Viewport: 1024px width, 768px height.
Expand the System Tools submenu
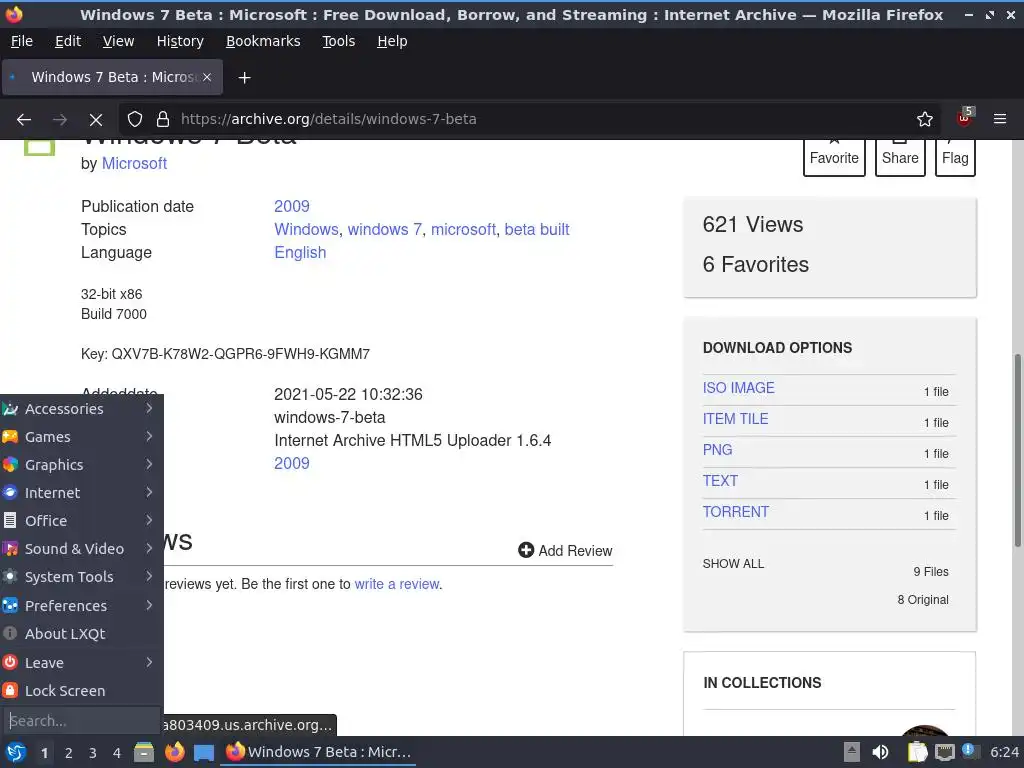(82, 577)
